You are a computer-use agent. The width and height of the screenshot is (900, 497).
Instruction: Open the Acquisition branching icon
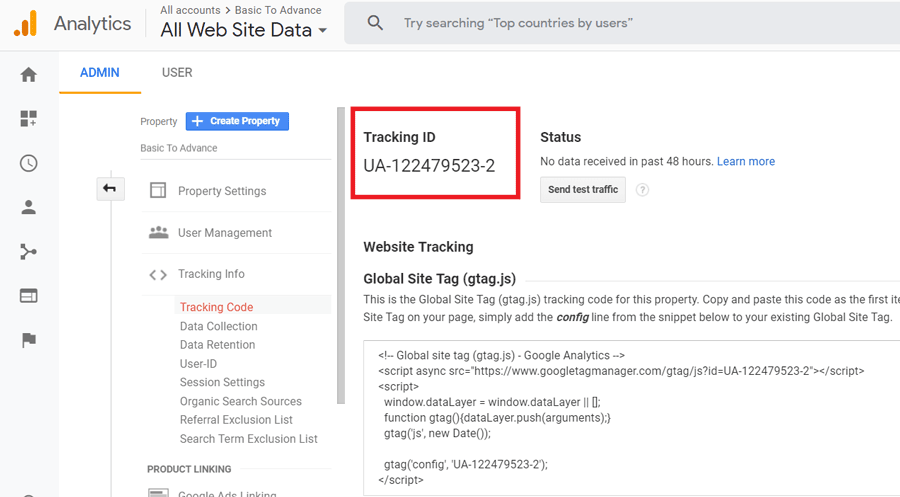click(x=28, y=251)
